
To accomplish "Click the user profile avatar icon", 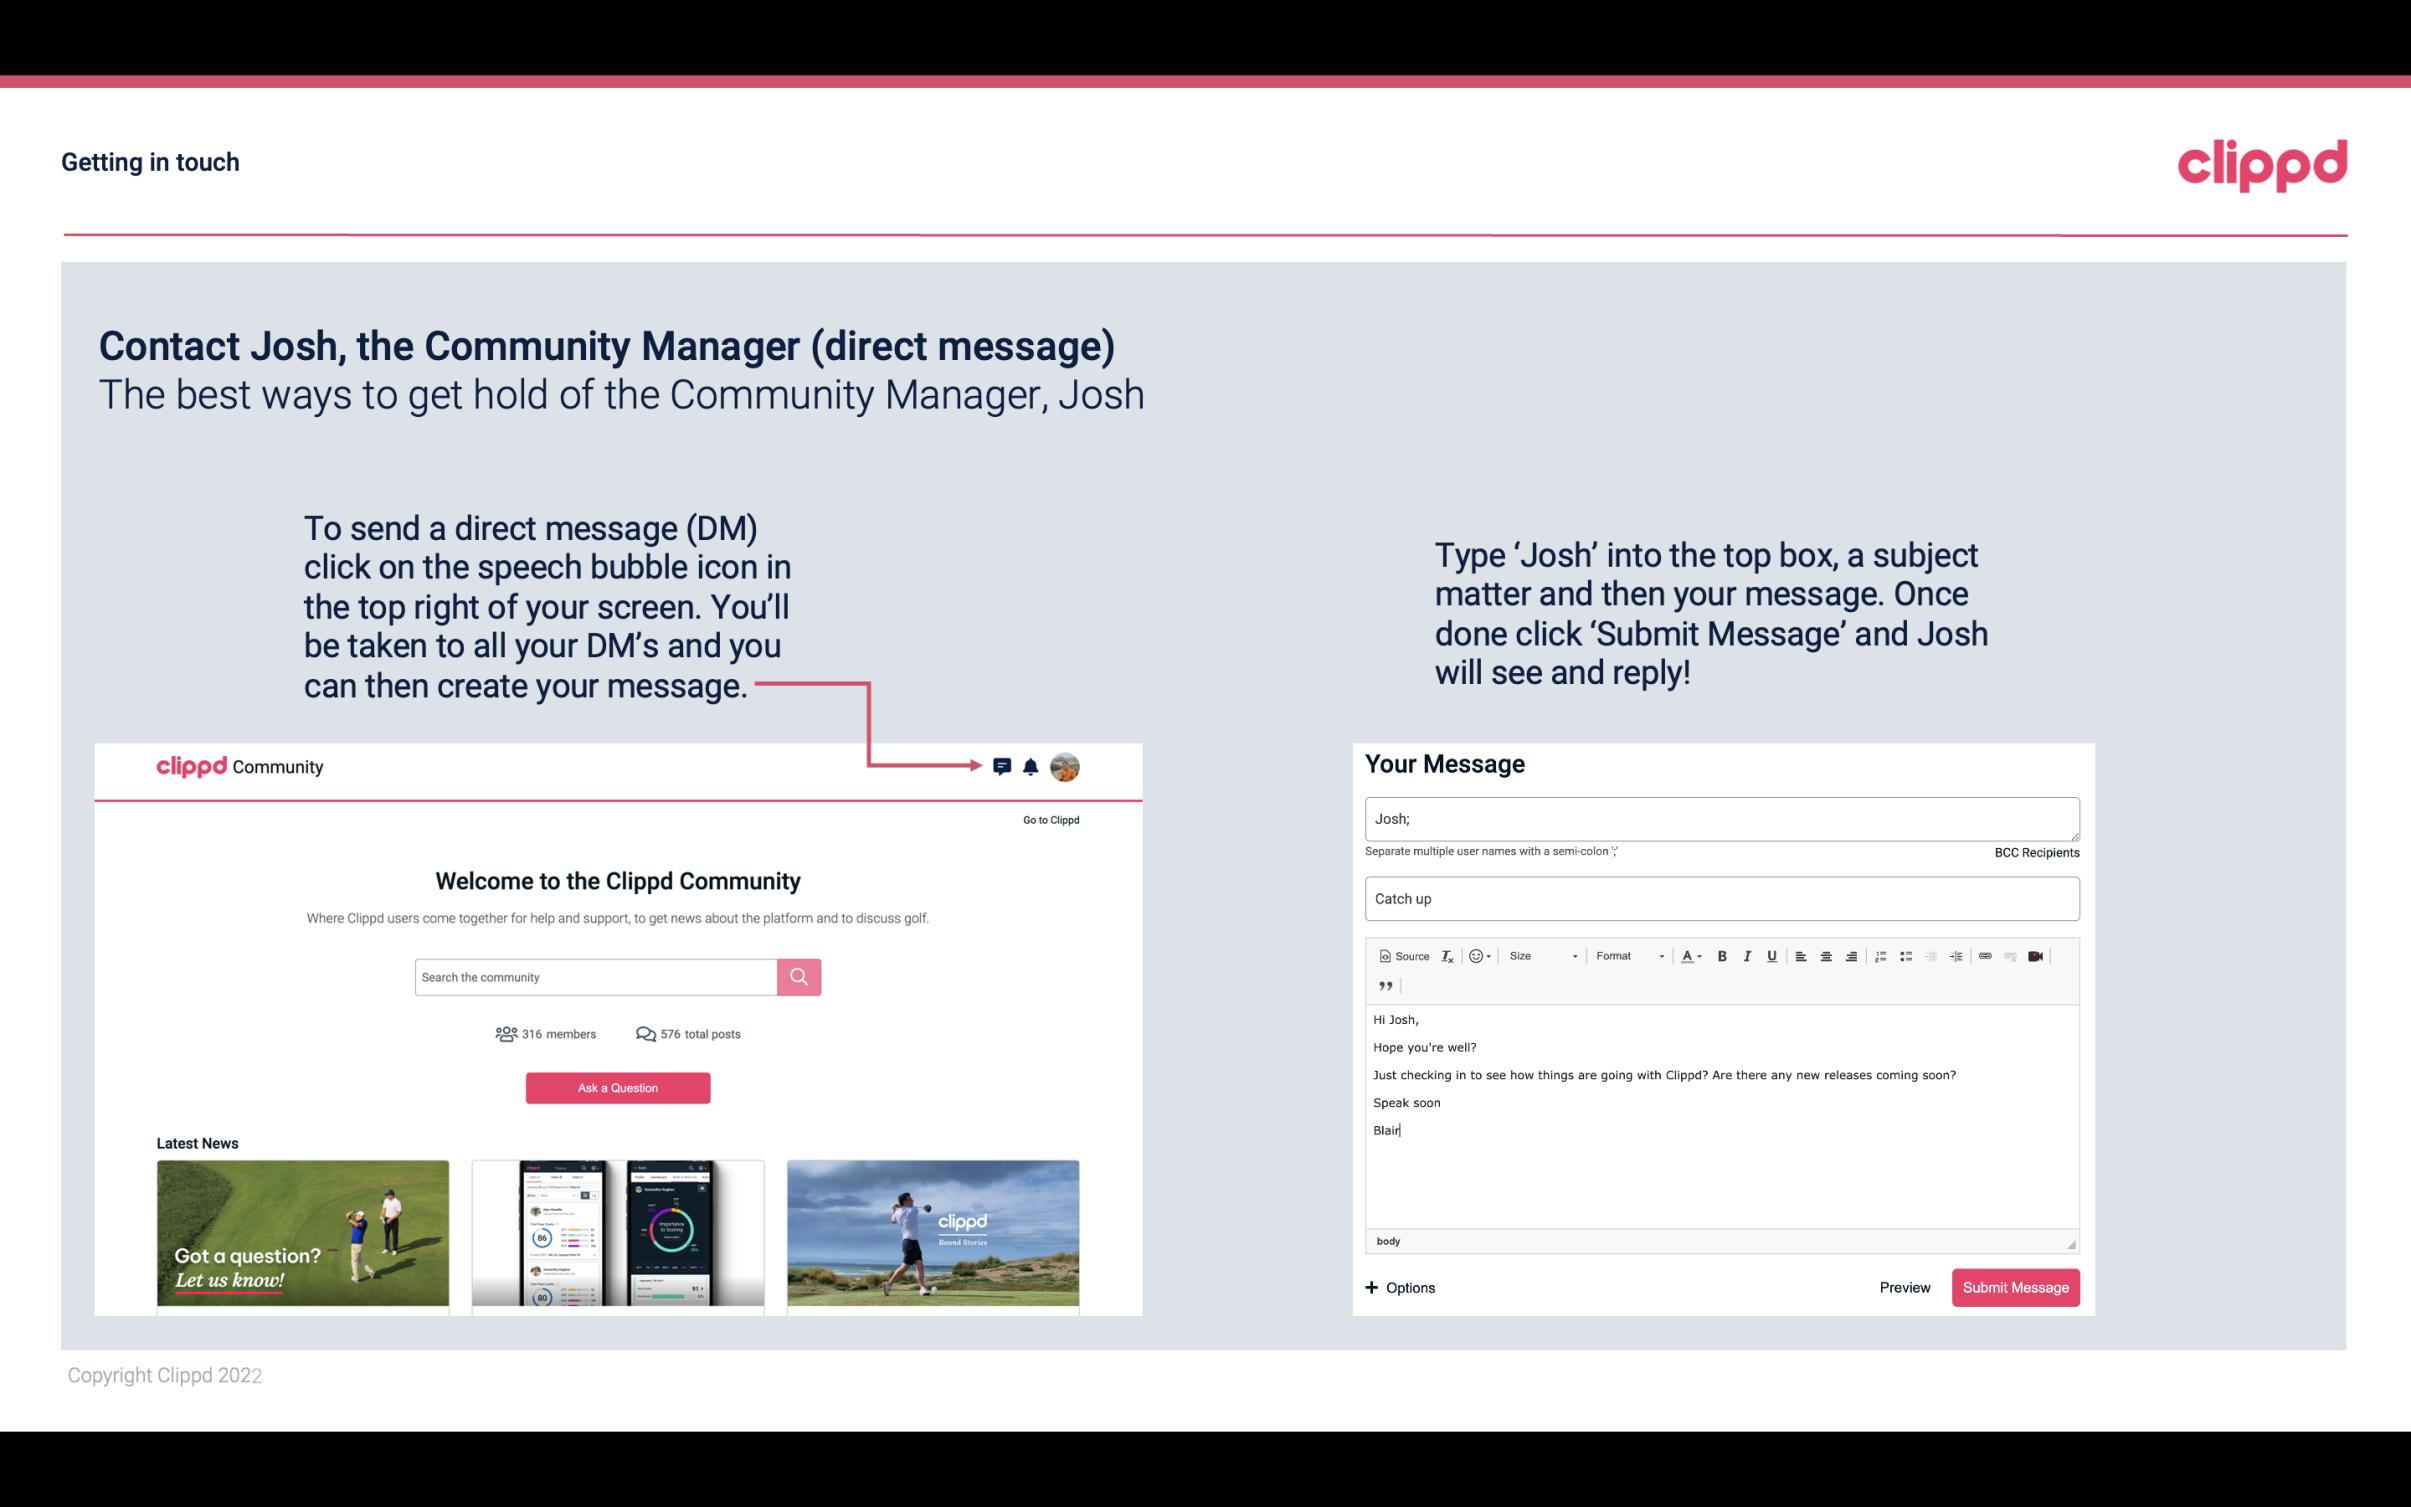I will pyautogui.click(x=1066, y=767).
